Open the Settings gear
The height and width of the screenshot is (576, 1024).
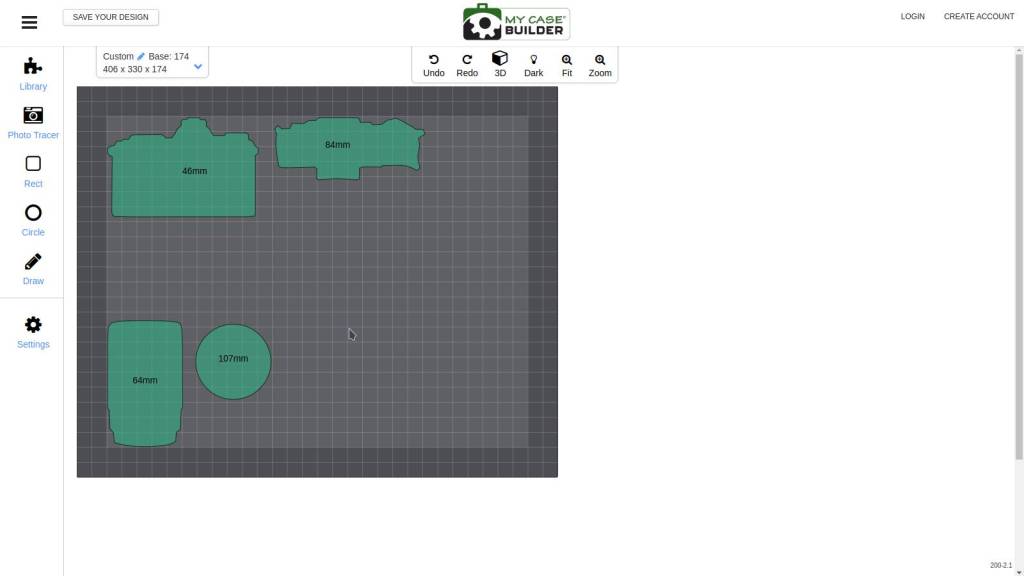pos(33,332)
